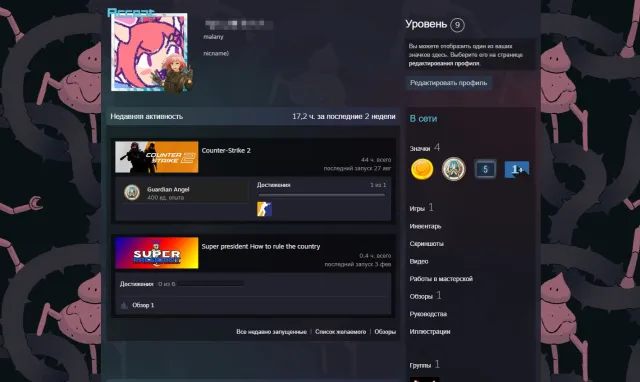Click Super president achievement progress bar
This screenshot has height=382, width=640.
211,284
